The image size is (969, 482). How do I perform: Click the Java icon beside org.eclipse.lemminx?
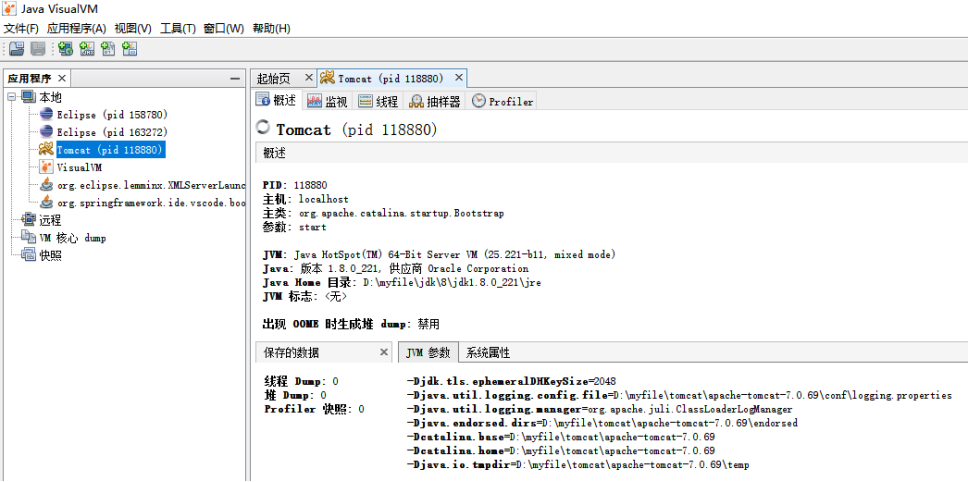[x=46, y=184]
